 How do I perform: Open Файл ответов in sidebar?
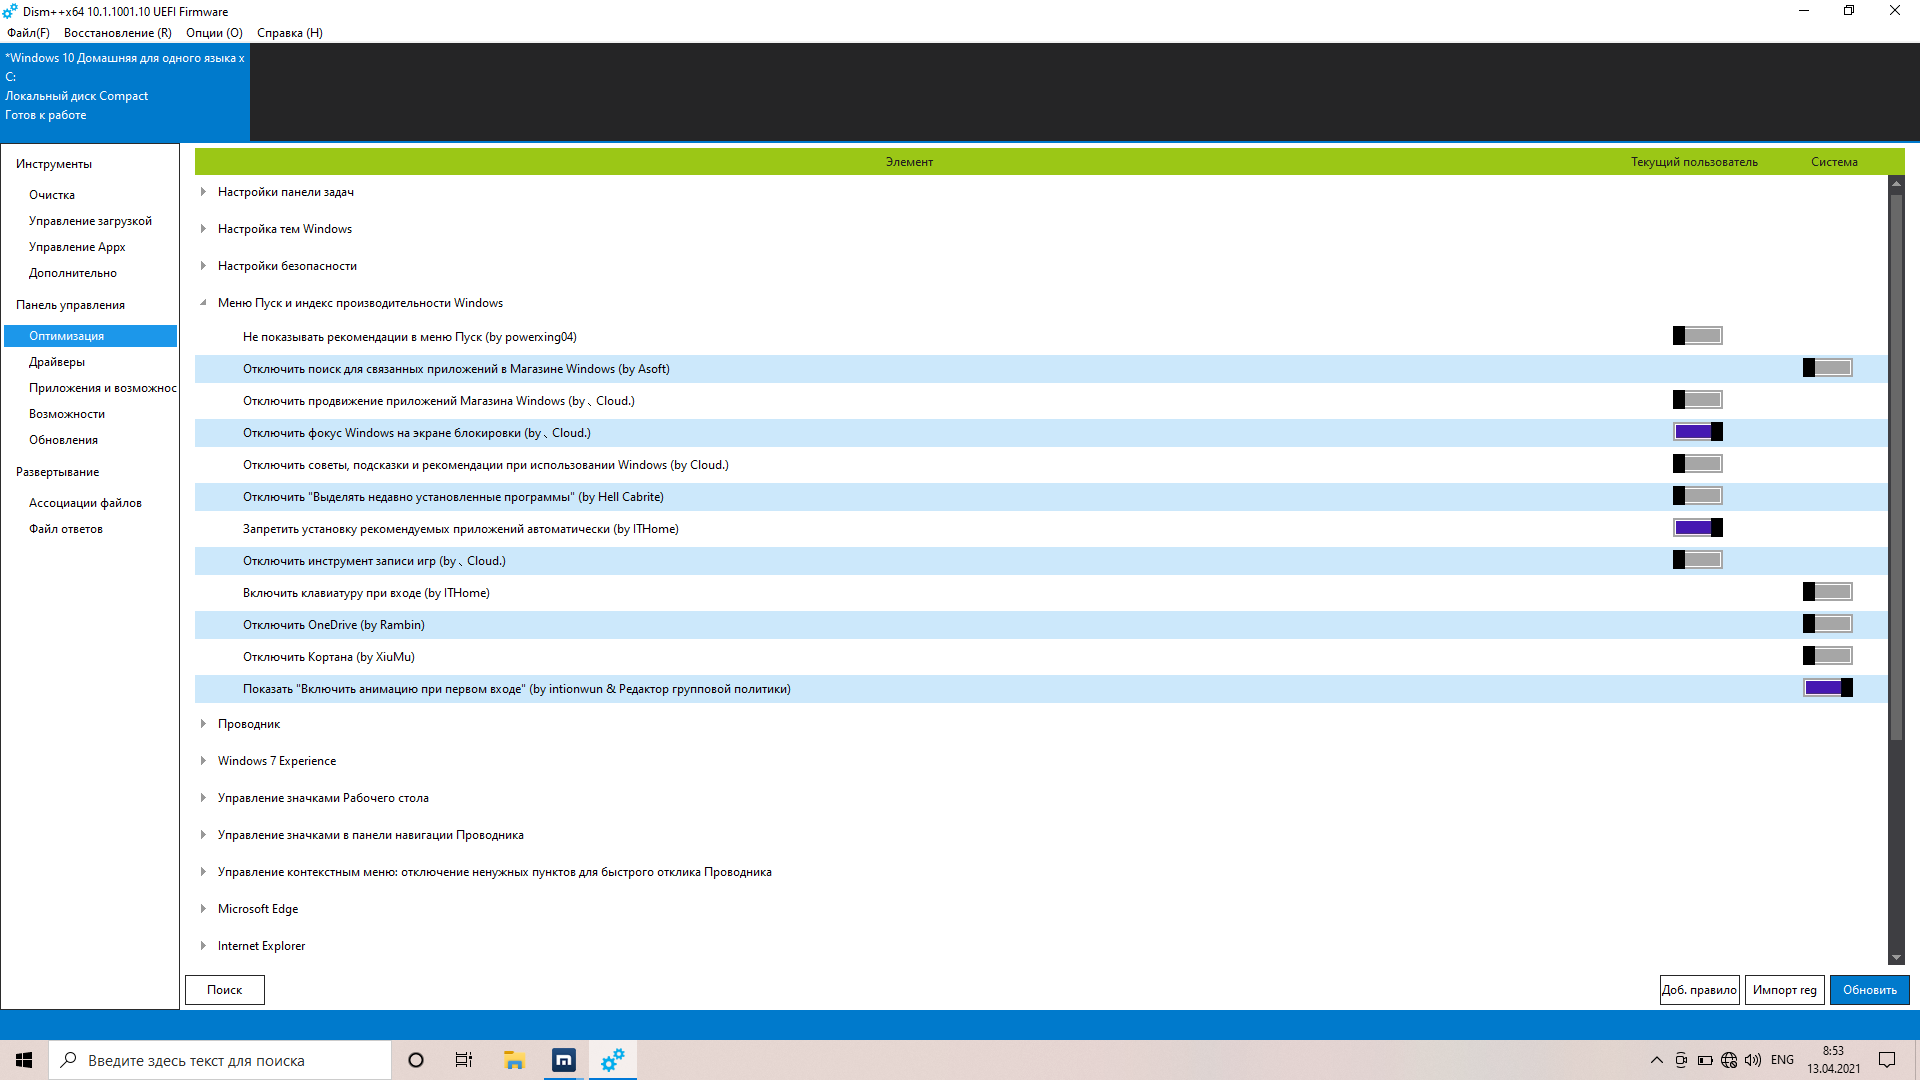tap(66, 529)
